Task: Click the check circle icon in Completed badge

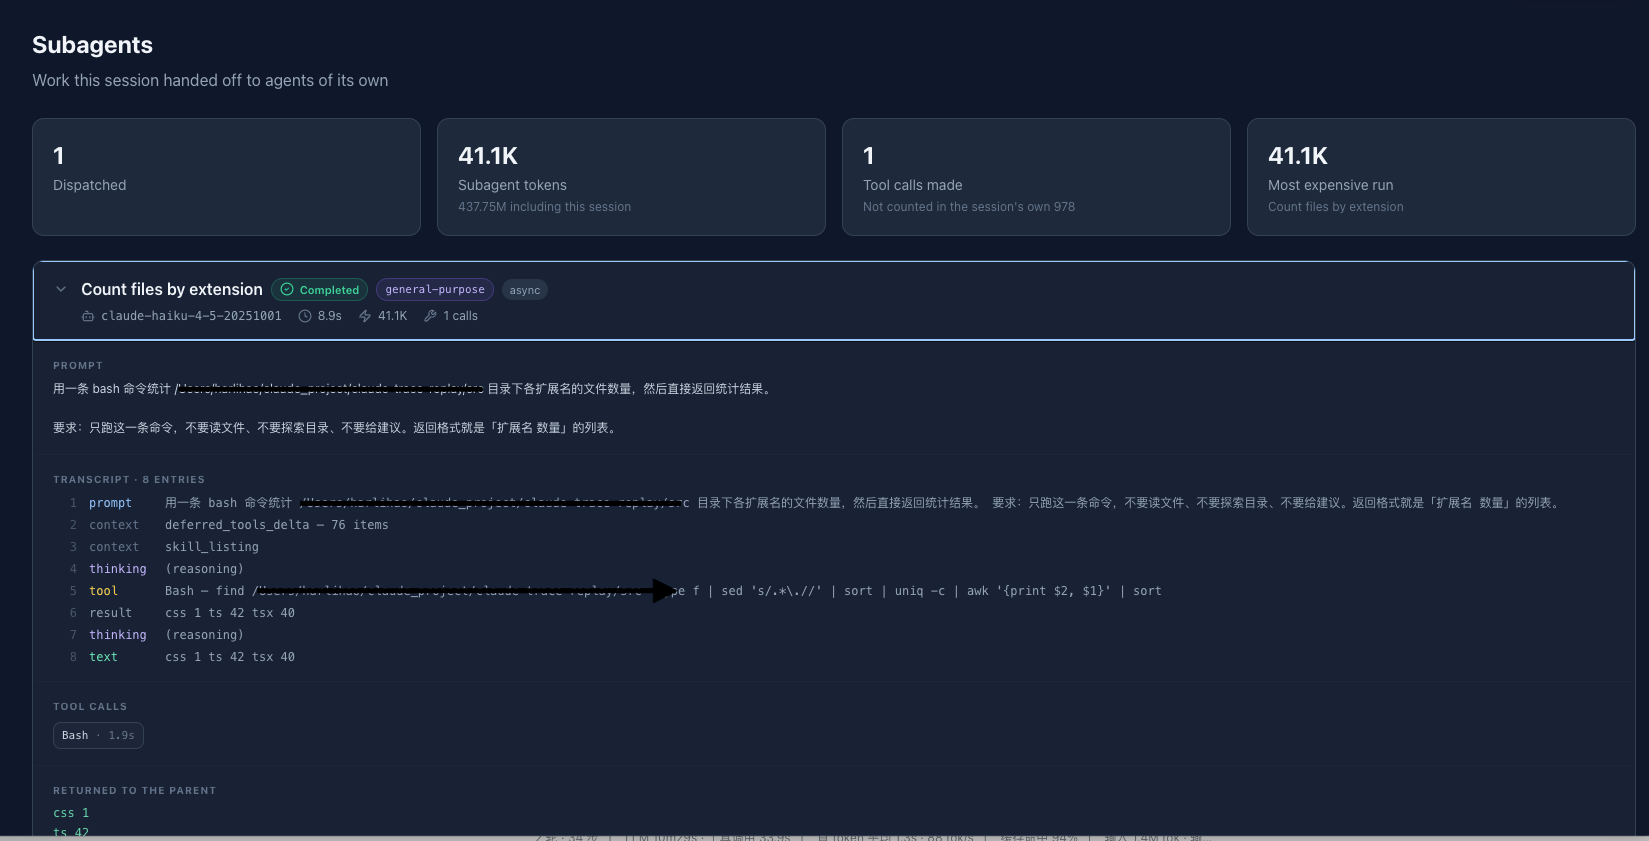Action: pyautogui.click(x=287, y=290)
